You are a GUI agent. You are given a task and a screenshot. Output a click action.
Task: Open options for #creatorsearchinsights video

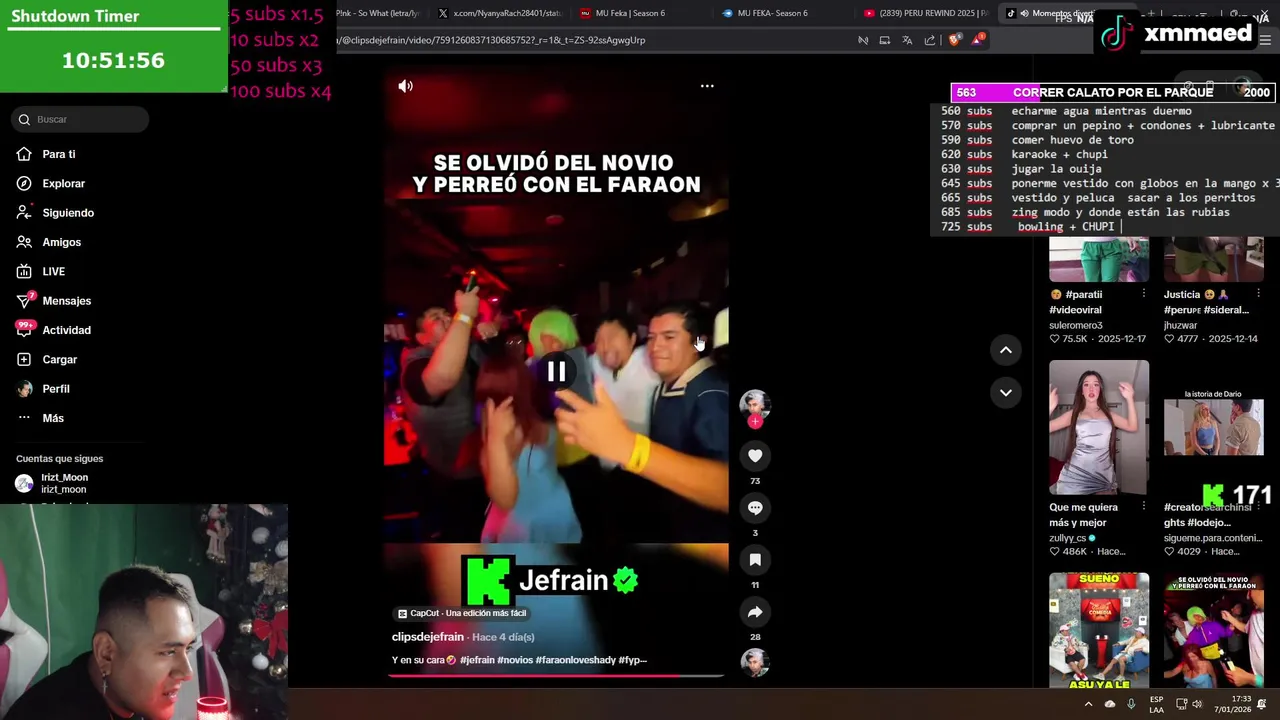pos(1258,507)
